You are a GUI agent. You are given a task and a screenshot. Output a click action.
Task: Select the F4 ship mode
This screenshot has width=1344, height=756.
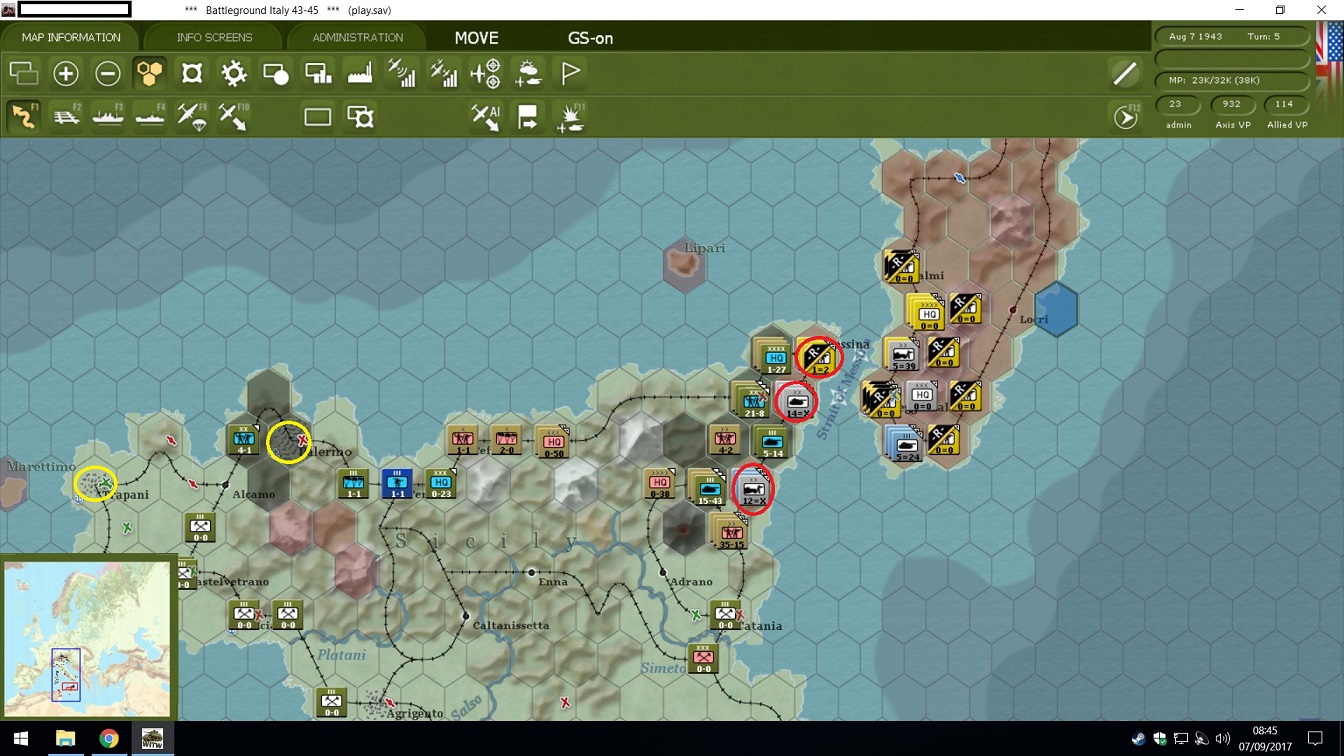tap(150, 117)
